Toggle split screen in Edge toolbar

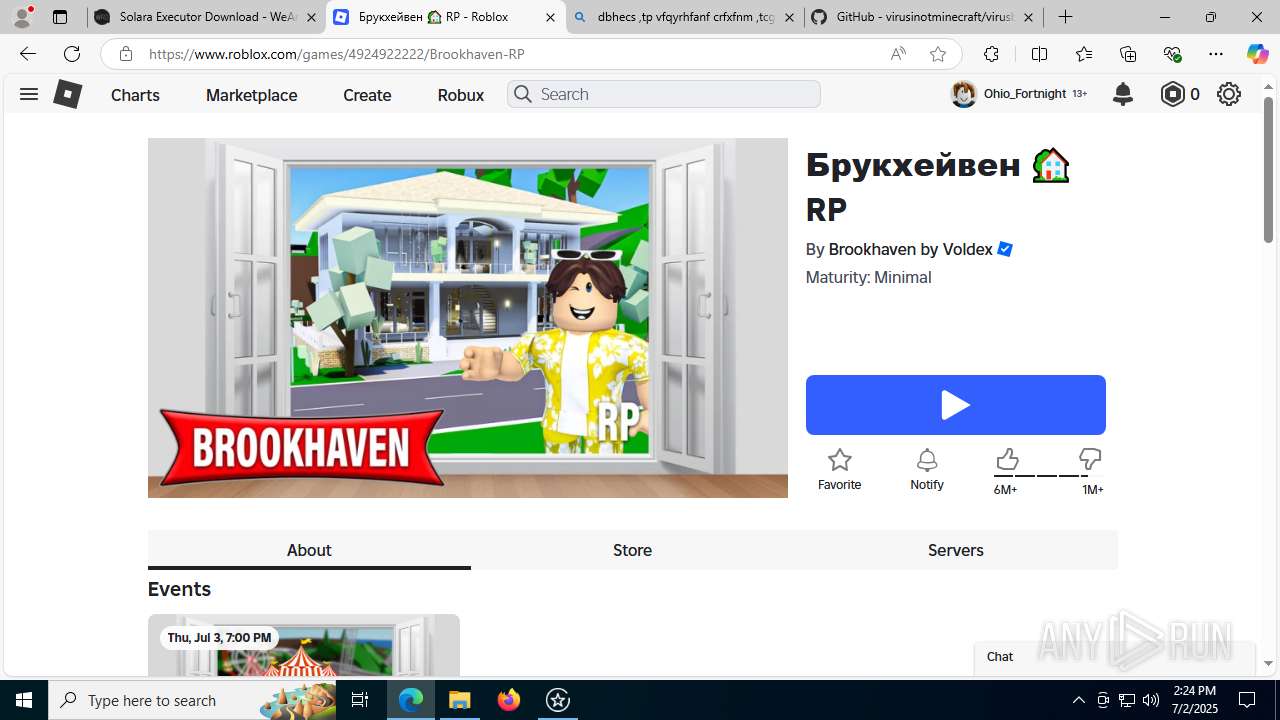click(1039, 54)
